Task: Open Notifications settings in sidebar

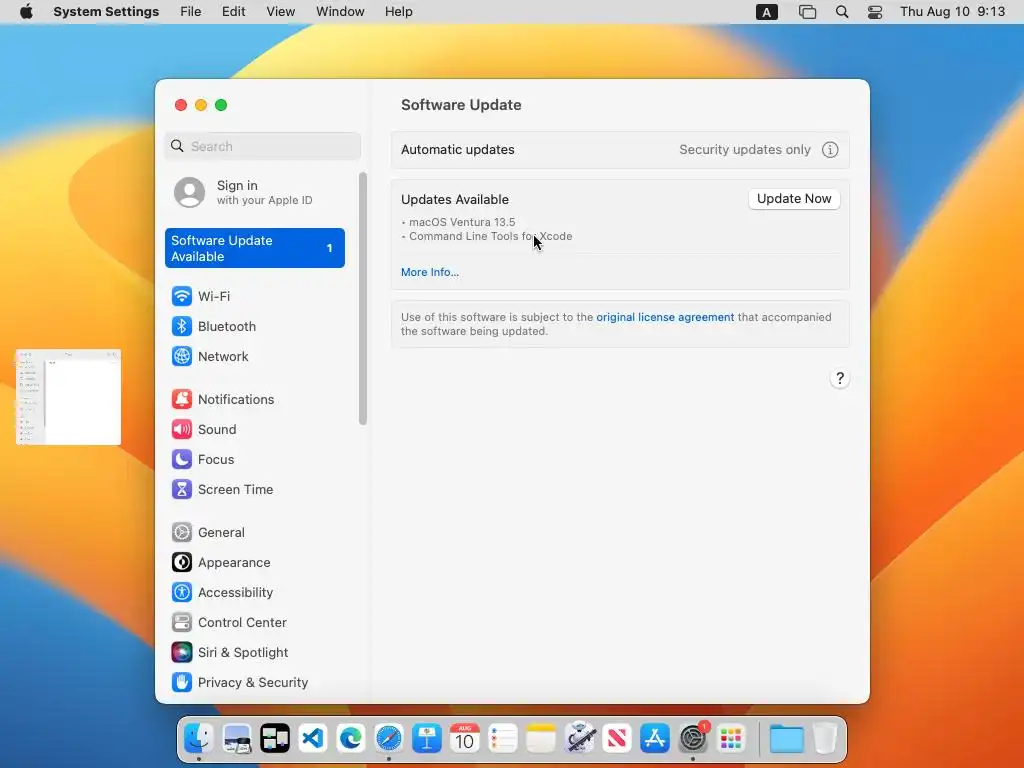Action: [255, 400]
